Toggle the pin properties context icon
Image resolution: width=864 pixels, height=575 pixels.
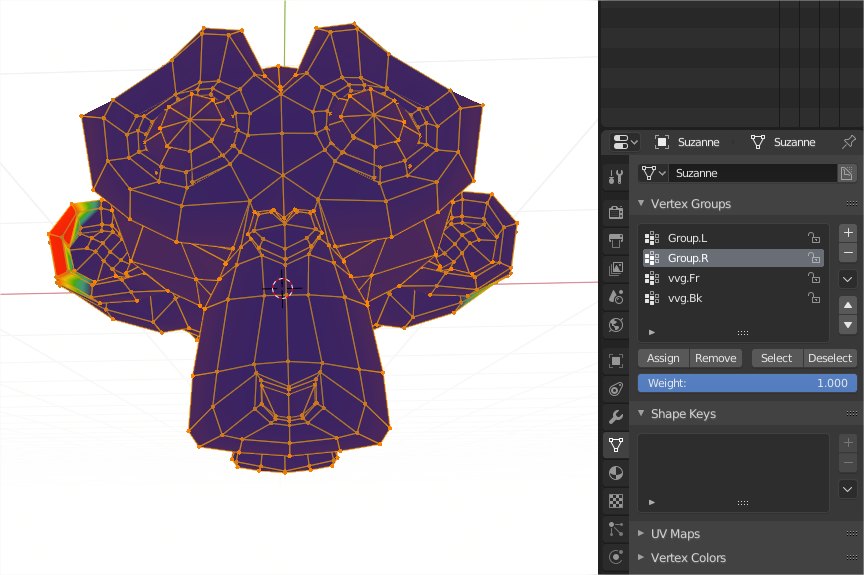pos(848,142)
